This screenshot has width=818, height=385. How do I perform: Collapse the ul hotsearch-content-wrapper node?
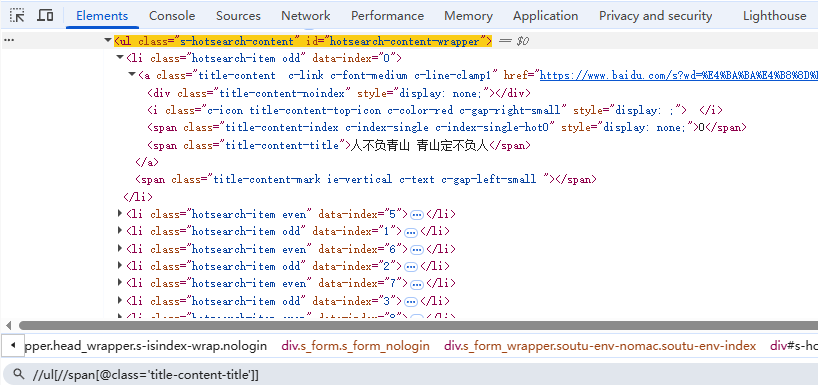point(108,41)
